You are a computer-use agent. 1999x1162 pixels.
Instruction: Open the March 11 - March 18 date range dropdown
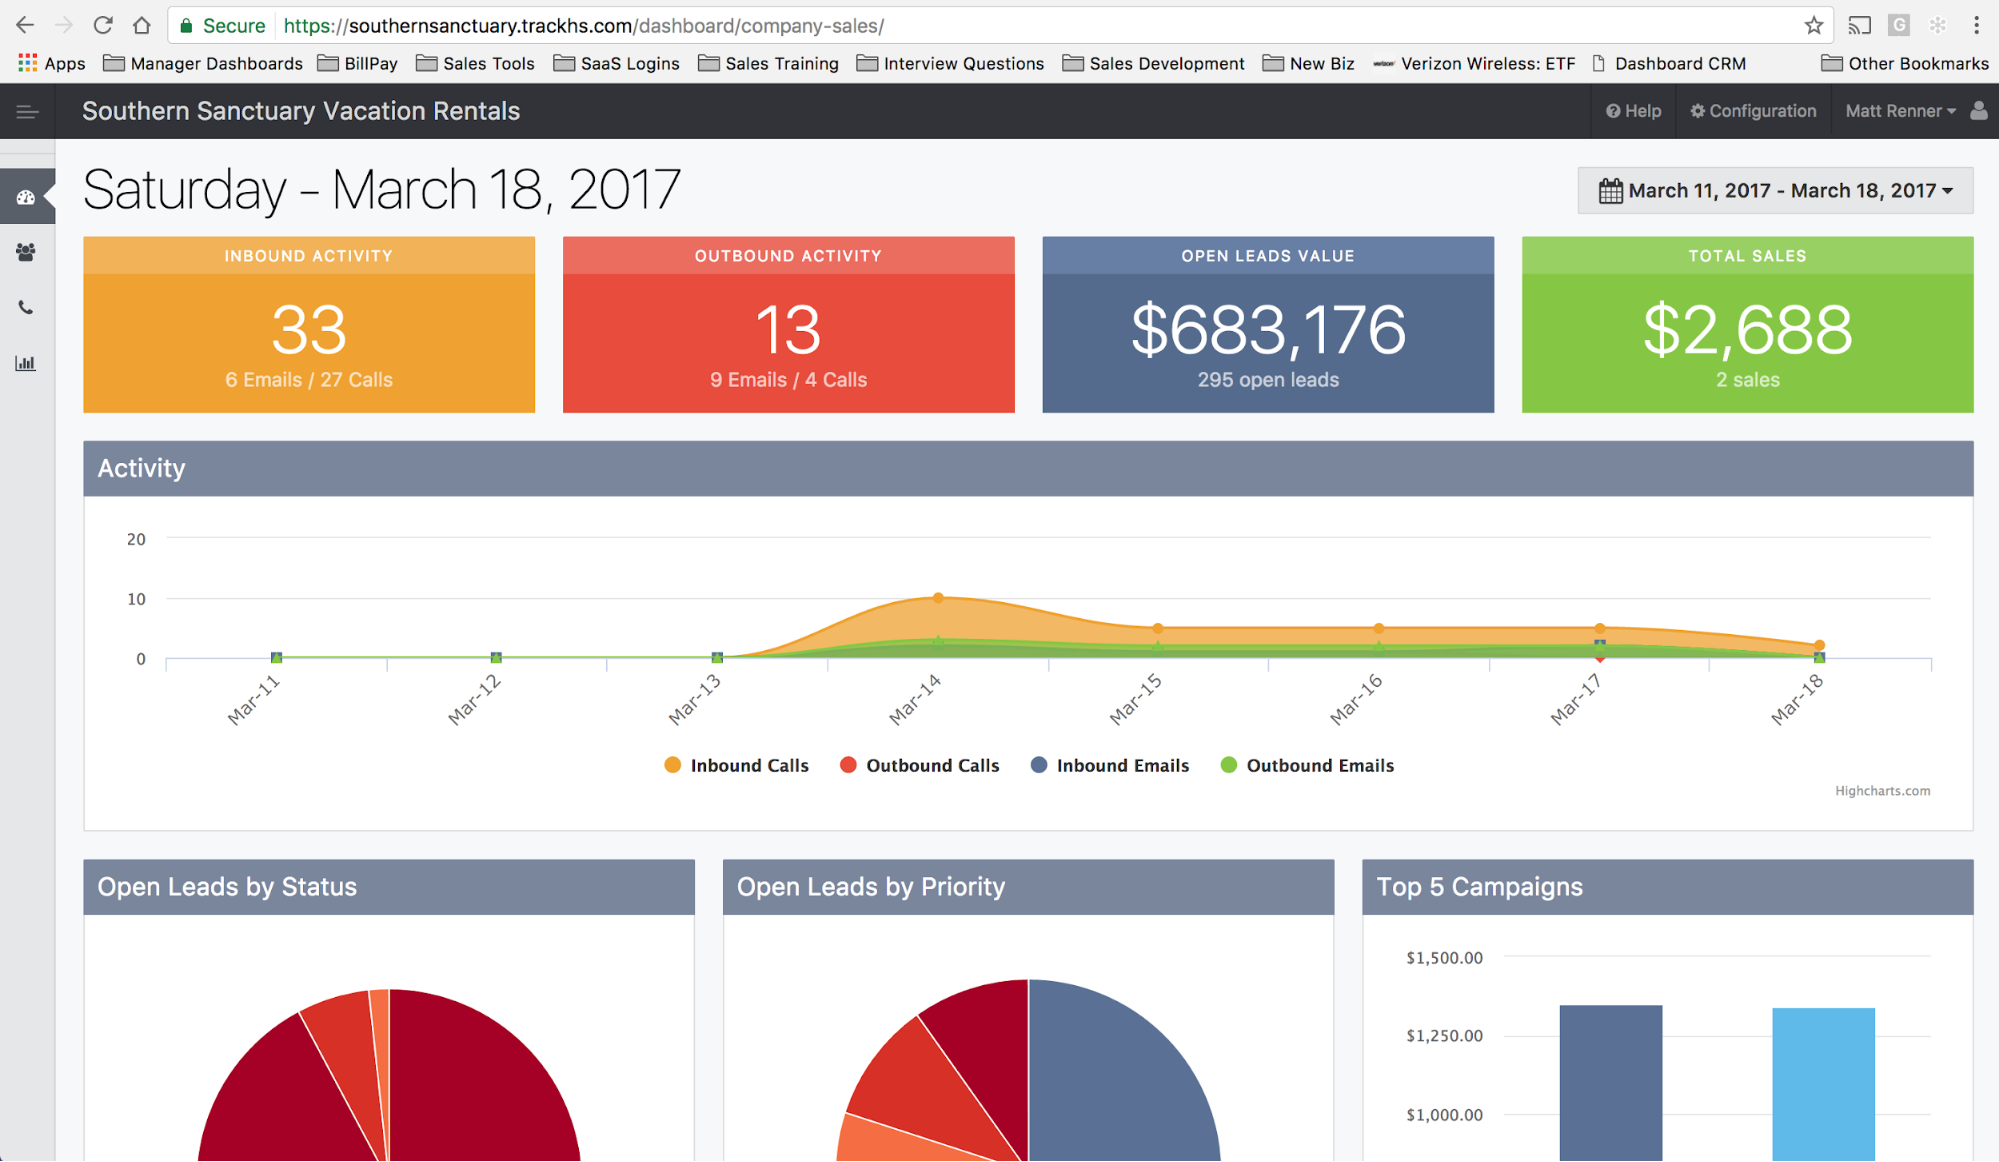[x=1775, y=190]
